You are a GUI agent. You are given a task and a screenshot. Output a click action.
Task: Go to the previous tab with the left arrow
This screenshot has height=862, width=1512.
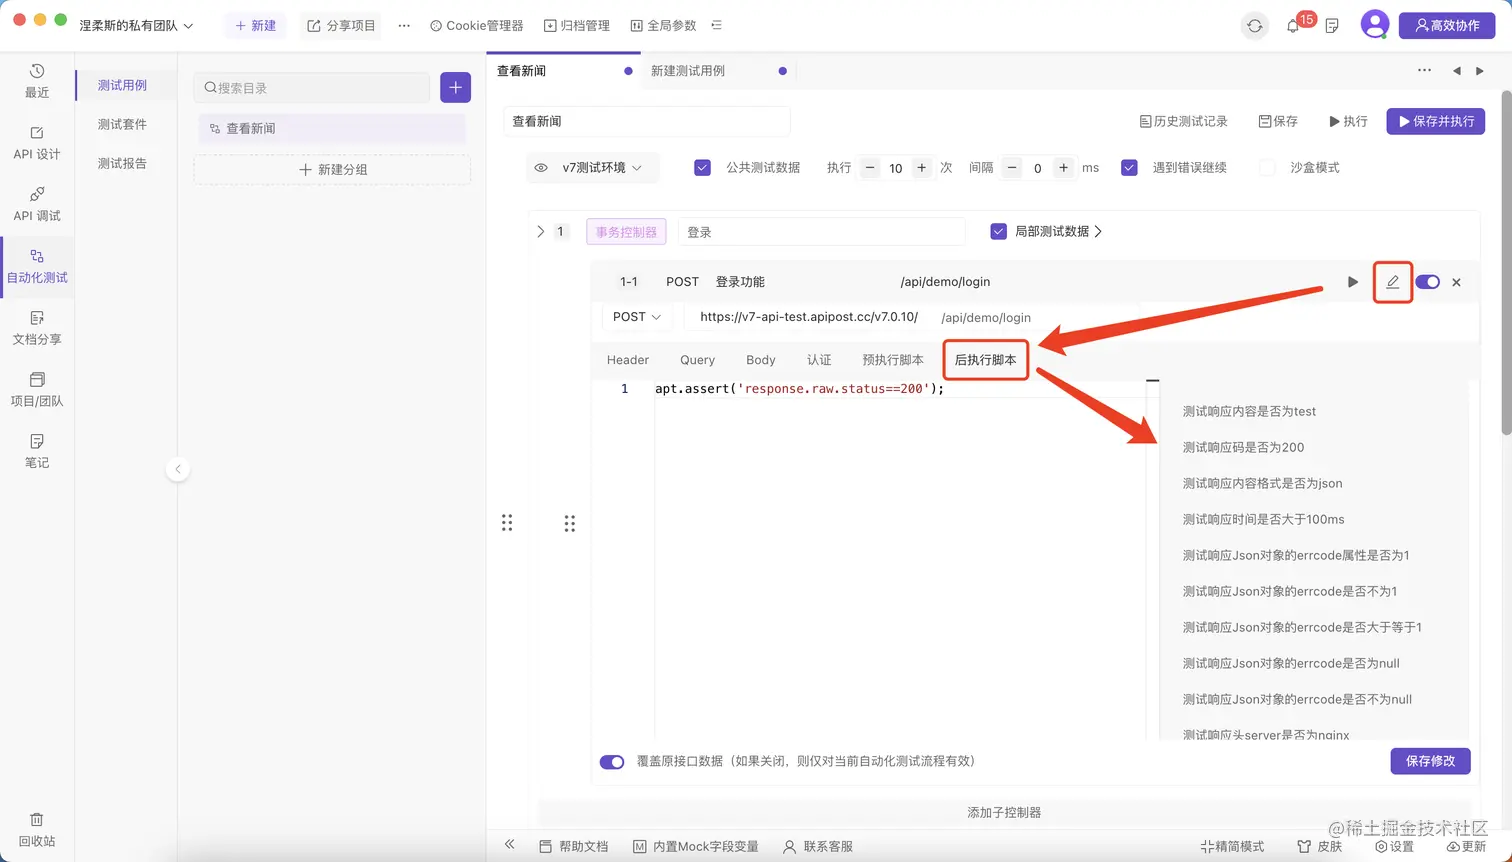click(1456, 71)
